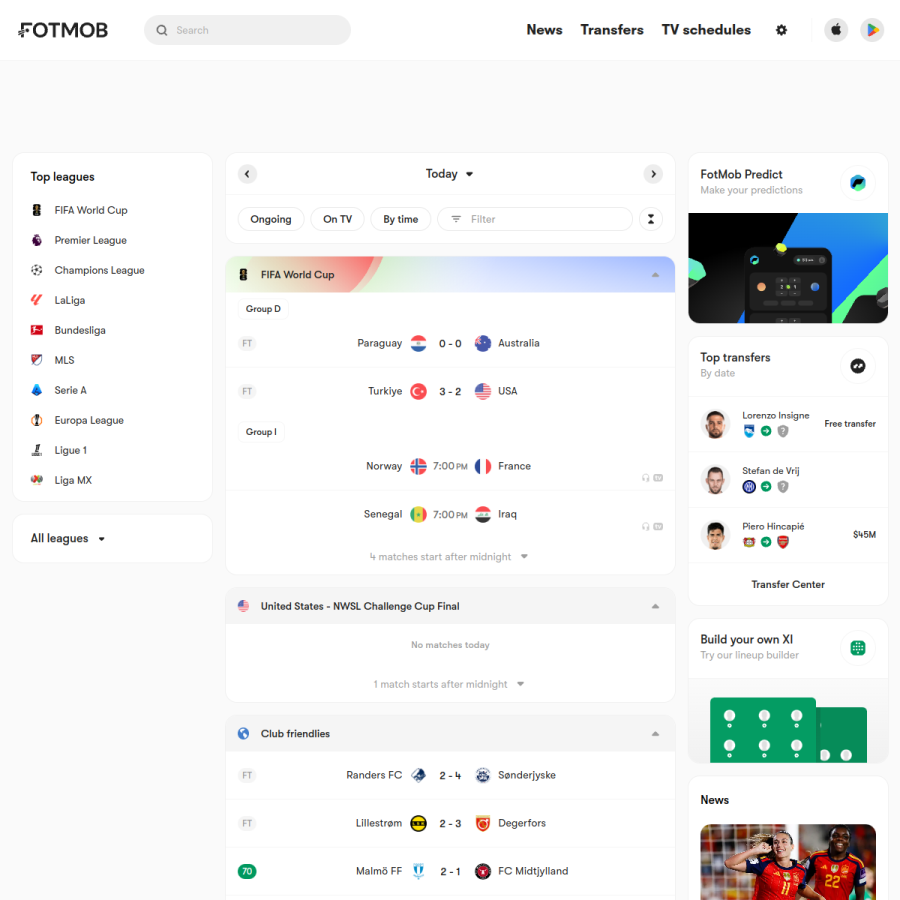Click the FIFA World Cup trophy icon in sidebar

pos(37,210)
